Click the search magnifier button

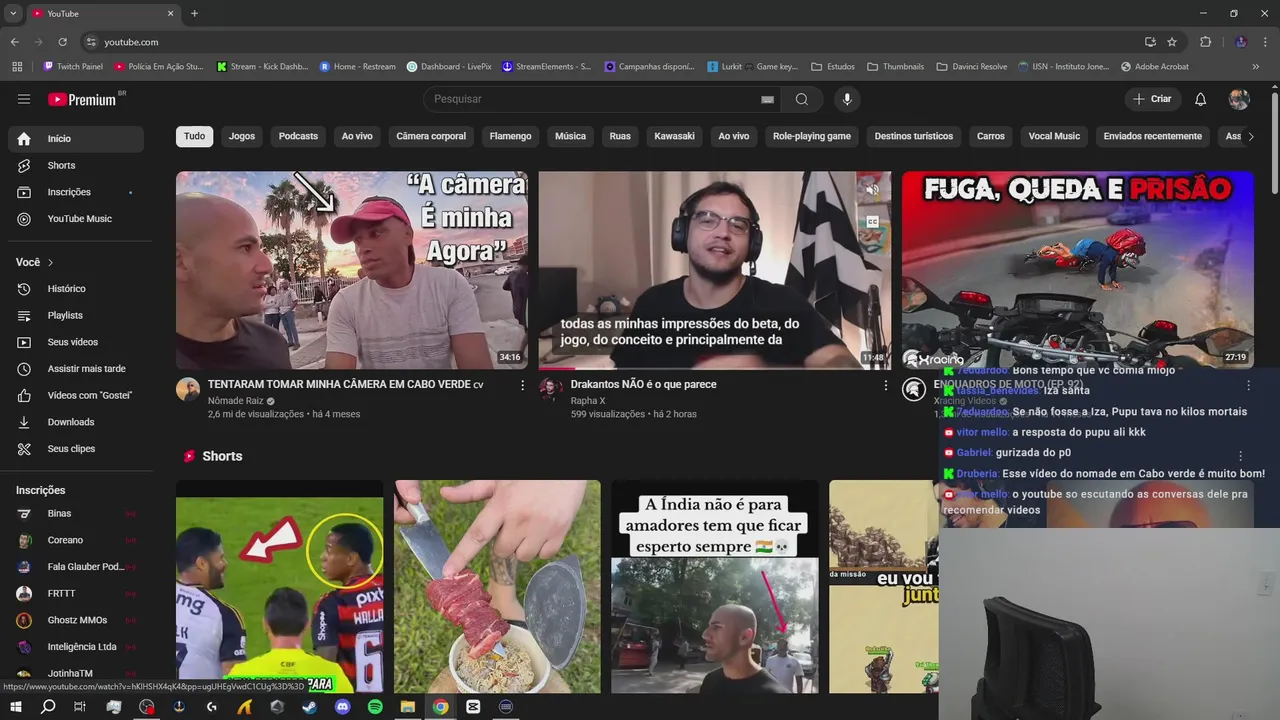click(x=802, y=99)
